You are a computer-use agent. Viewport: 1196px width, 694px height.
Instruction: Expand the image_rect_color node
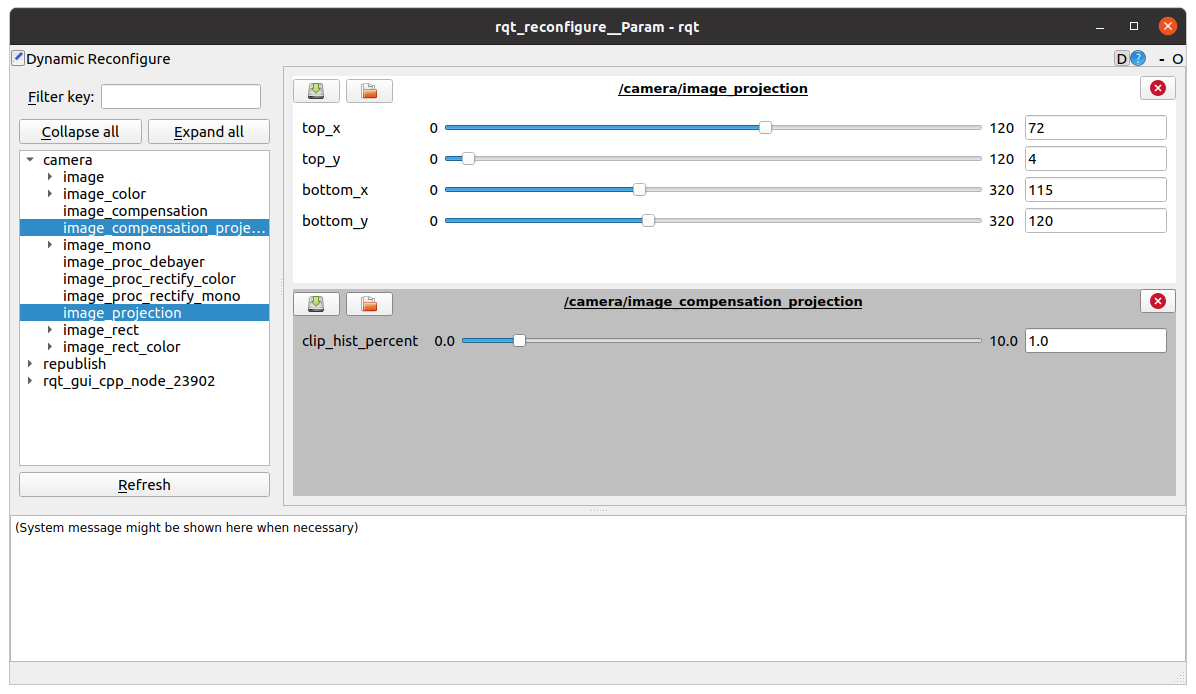click(50, 347)
